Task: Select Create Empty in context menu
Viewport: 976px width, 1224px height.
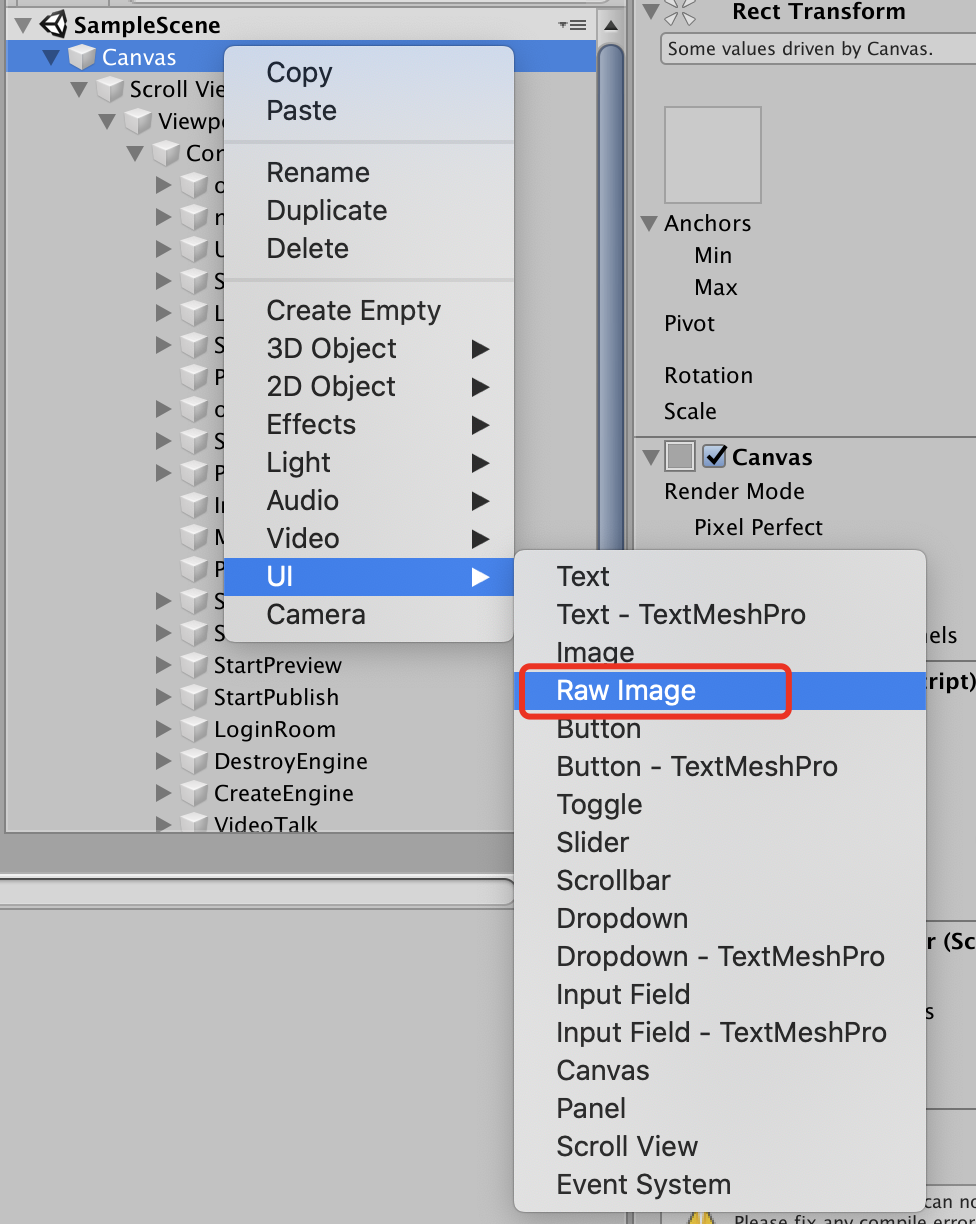Action: pos(353,310)
